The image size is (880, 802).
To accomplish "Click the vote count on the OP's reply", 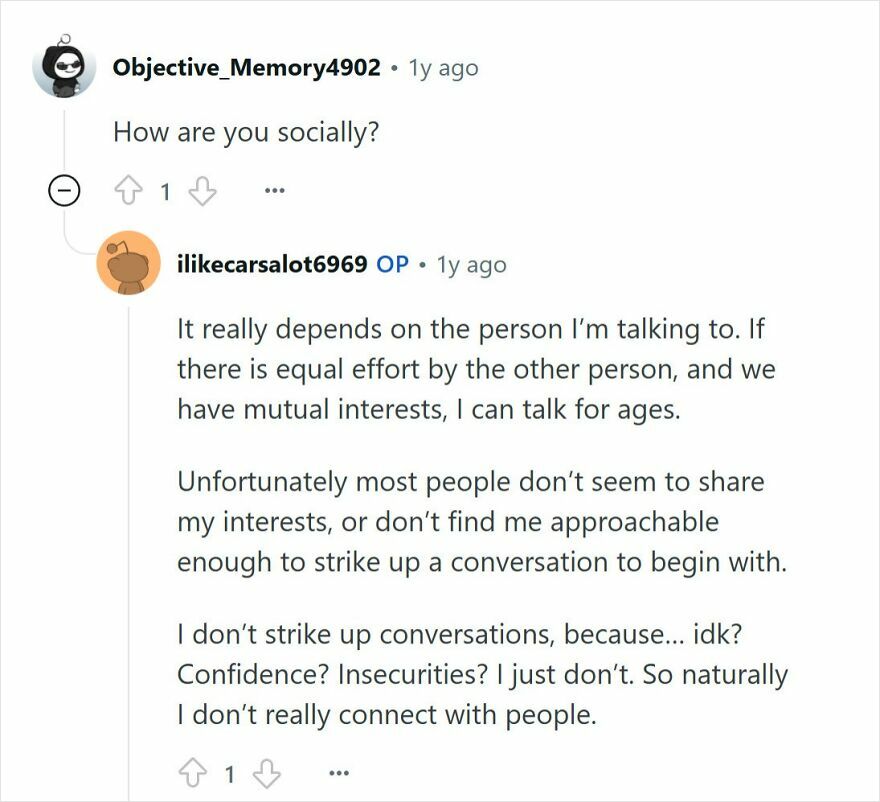I will 230,771.
